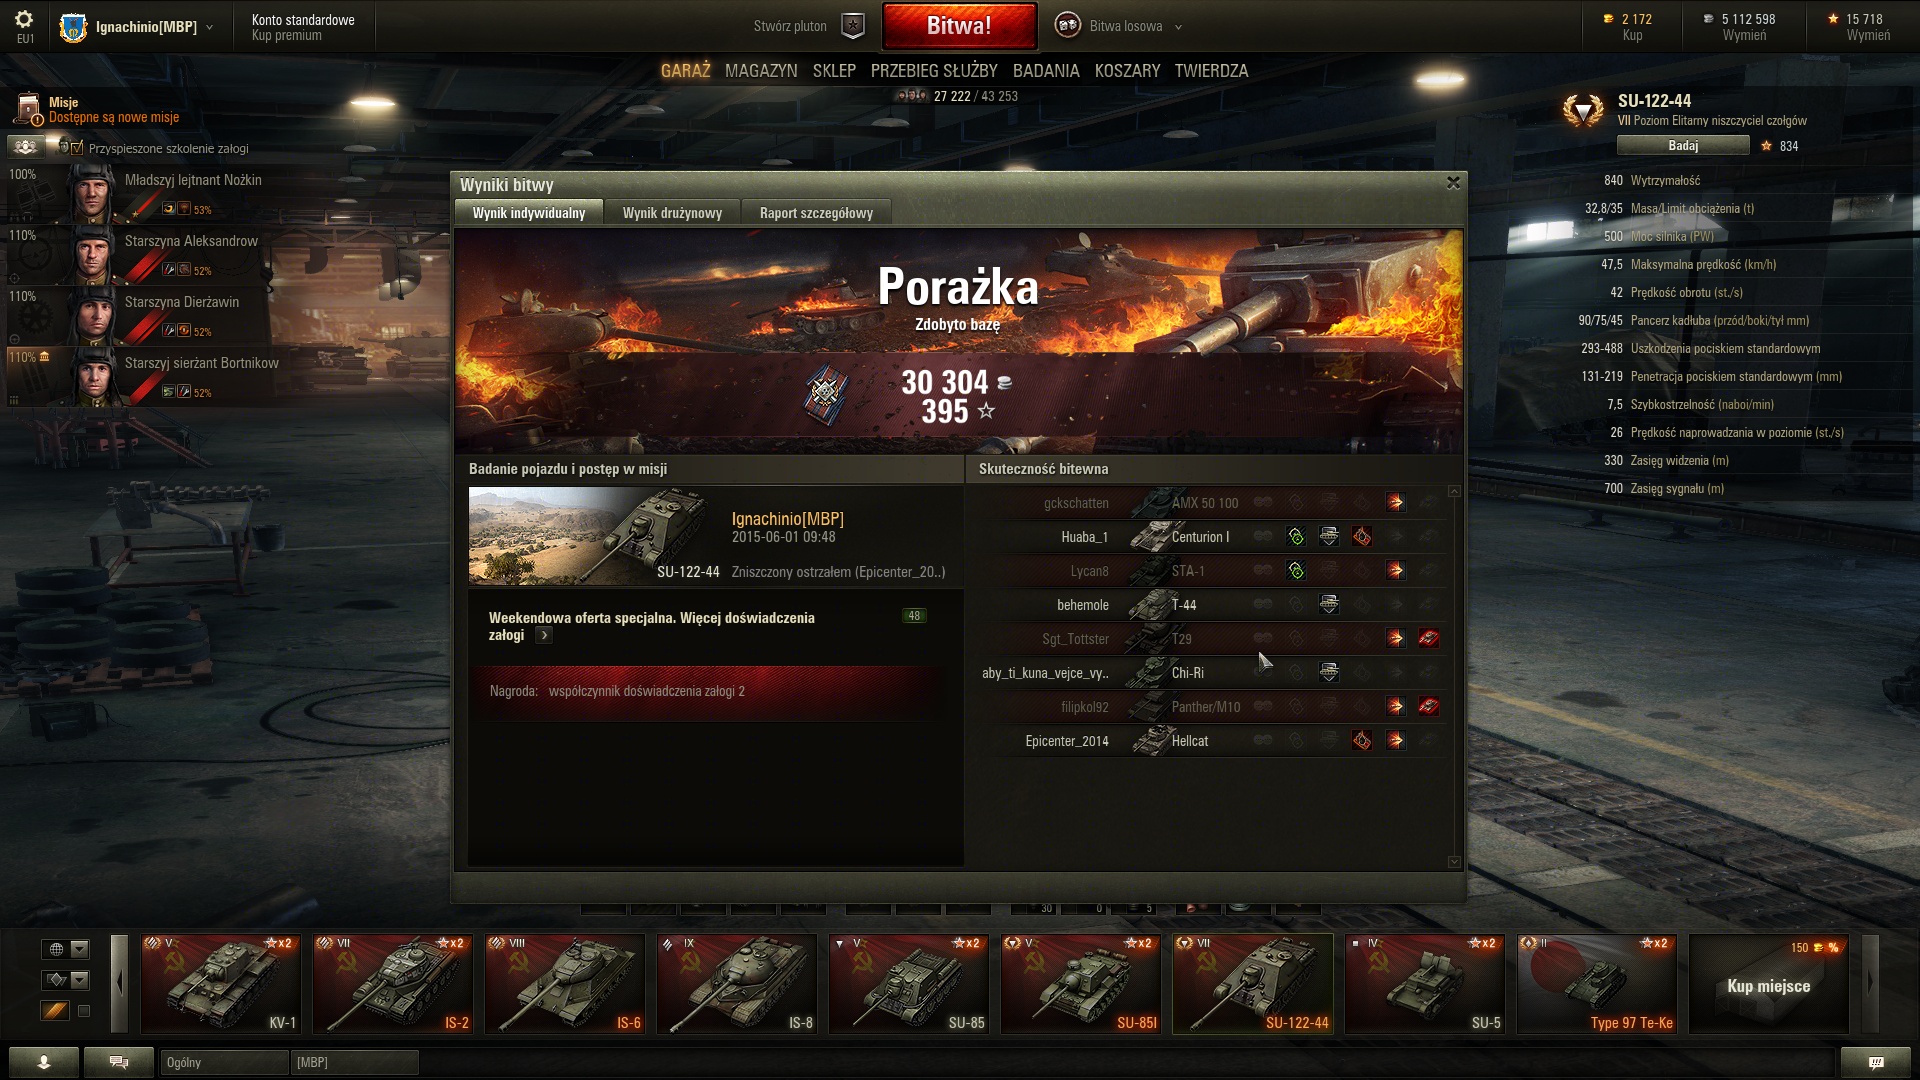The width and height of the screenshot is (1920, 1080).
Task: Toggle the elite vehicles filter button
Action: pos(55,1011)
